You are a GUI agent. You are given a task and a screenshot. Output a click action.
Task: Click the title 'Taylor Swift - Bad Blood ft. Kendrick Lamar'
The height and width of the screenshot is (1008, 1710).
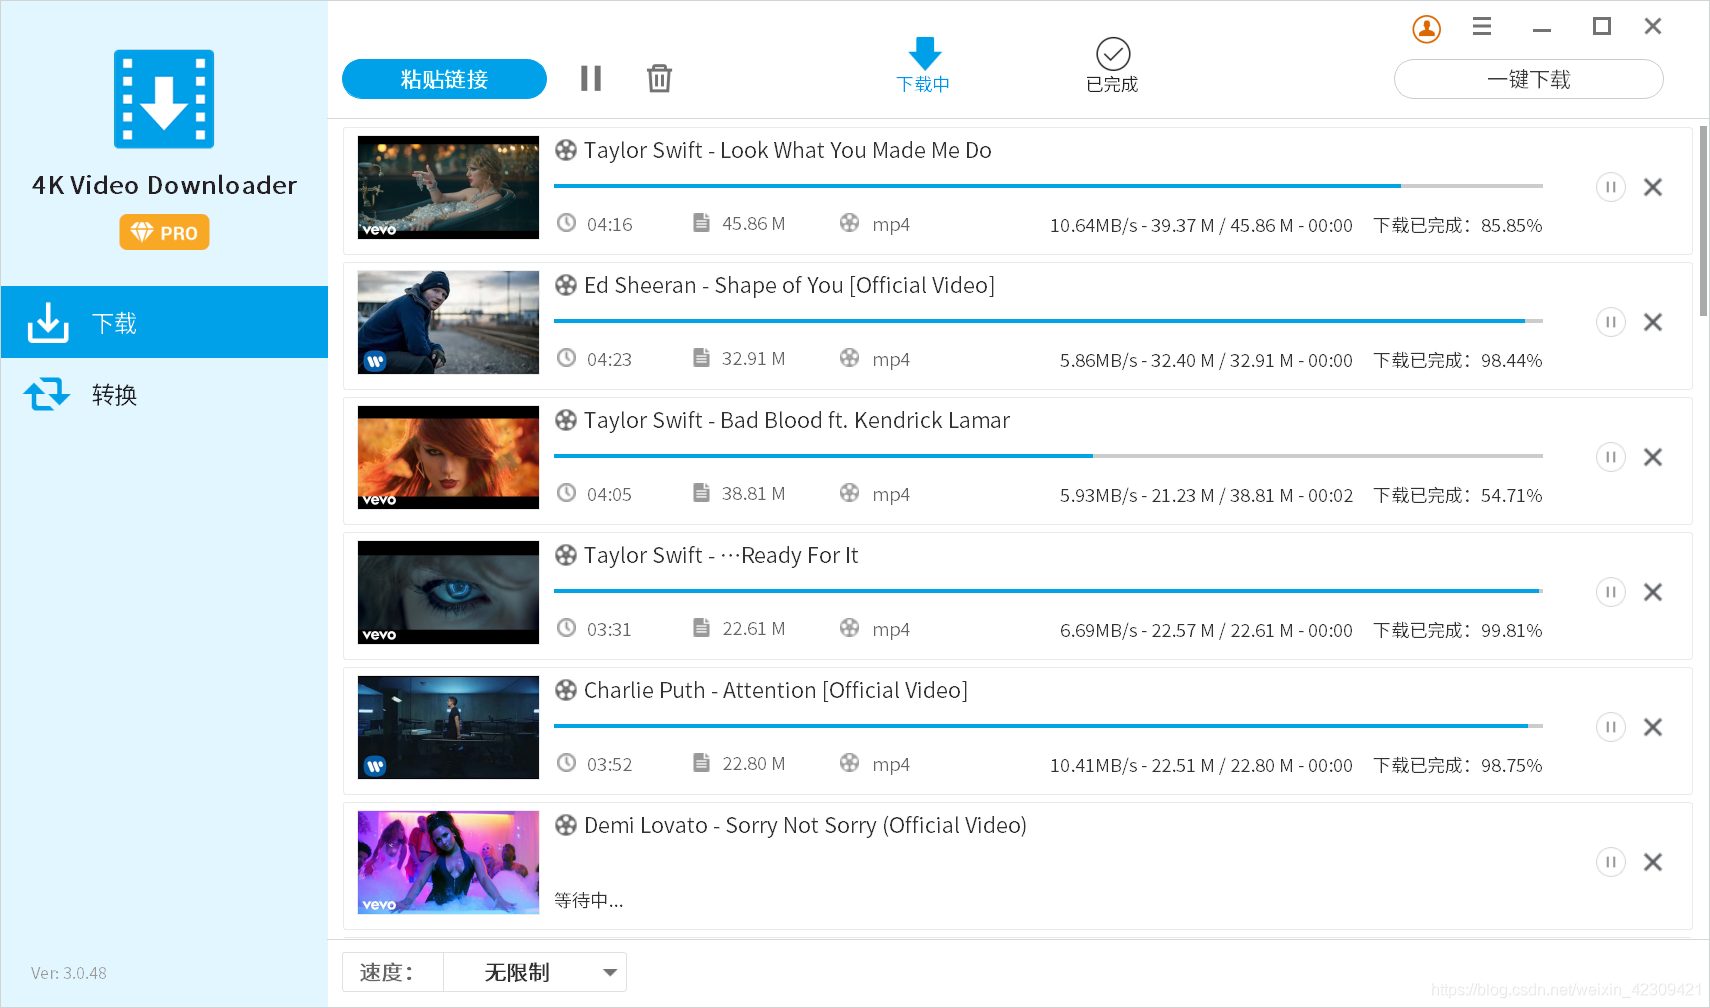[797, 420]
